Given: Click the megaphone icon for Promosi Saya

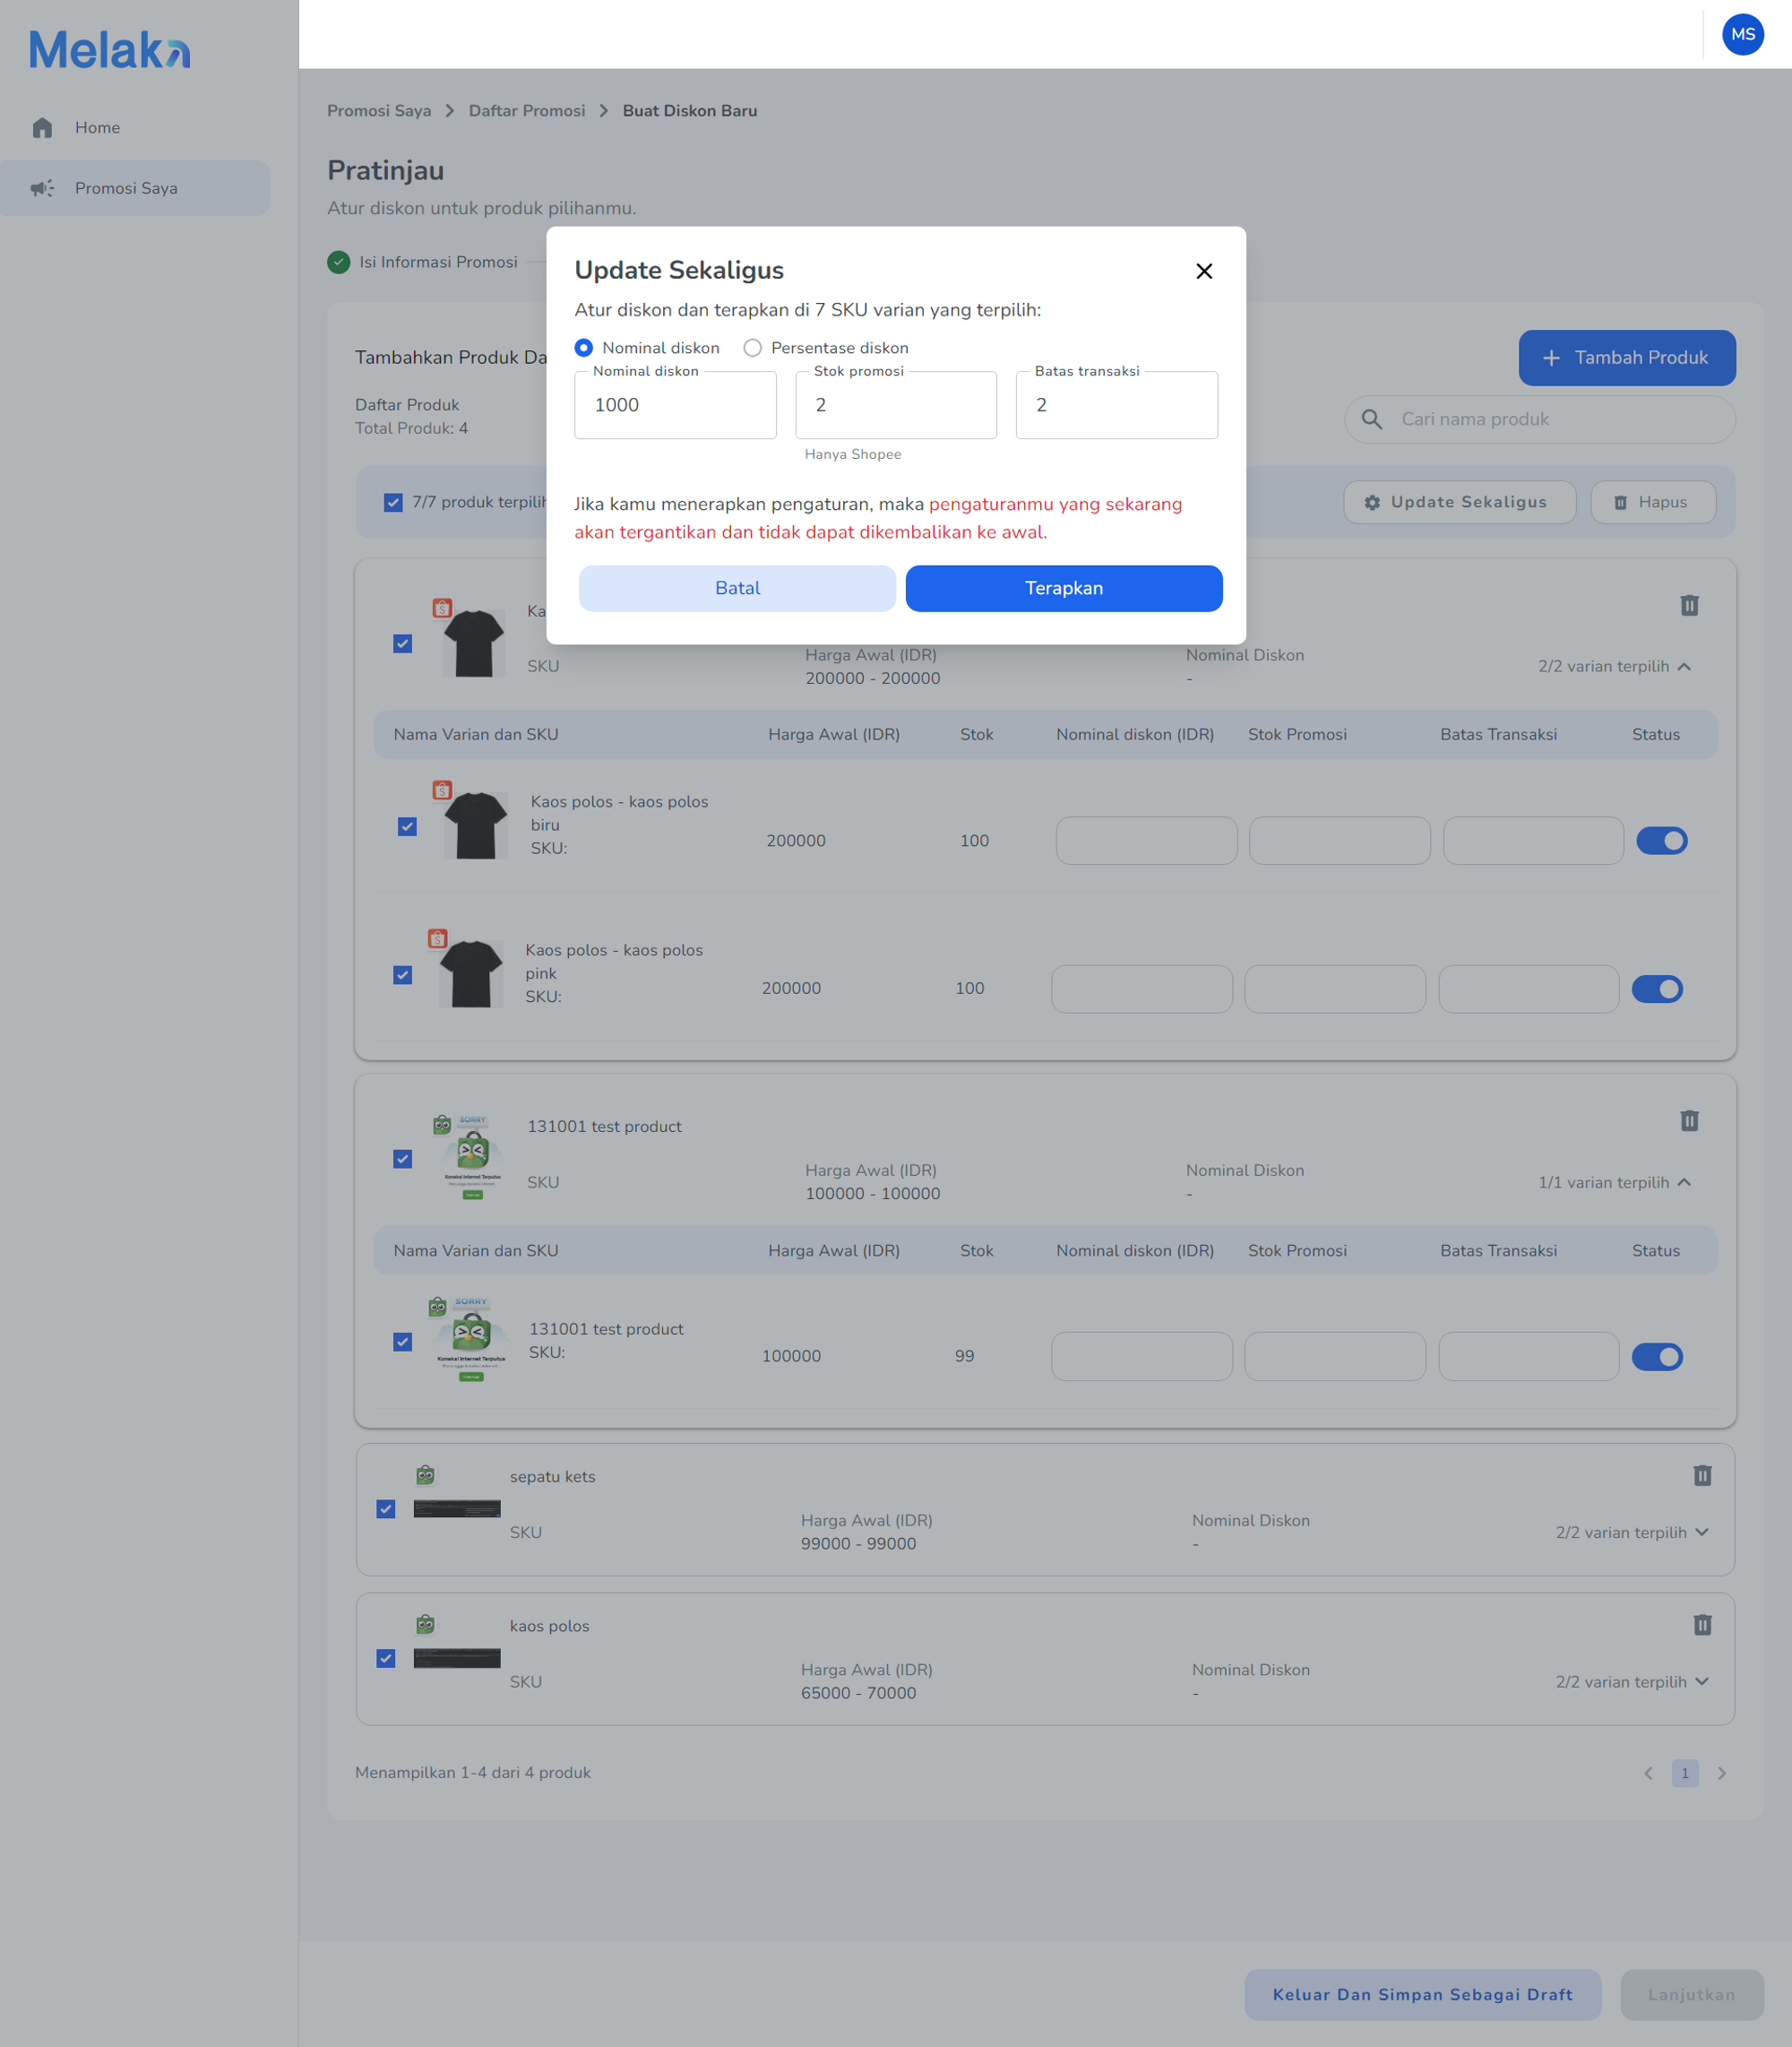Looking at the screenshot, I should [x=42, y=188].
